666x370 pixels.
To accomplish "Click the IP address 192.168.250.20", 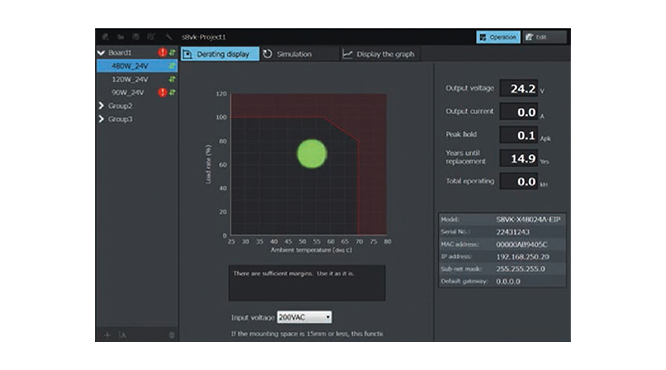I will coord(522,257).
